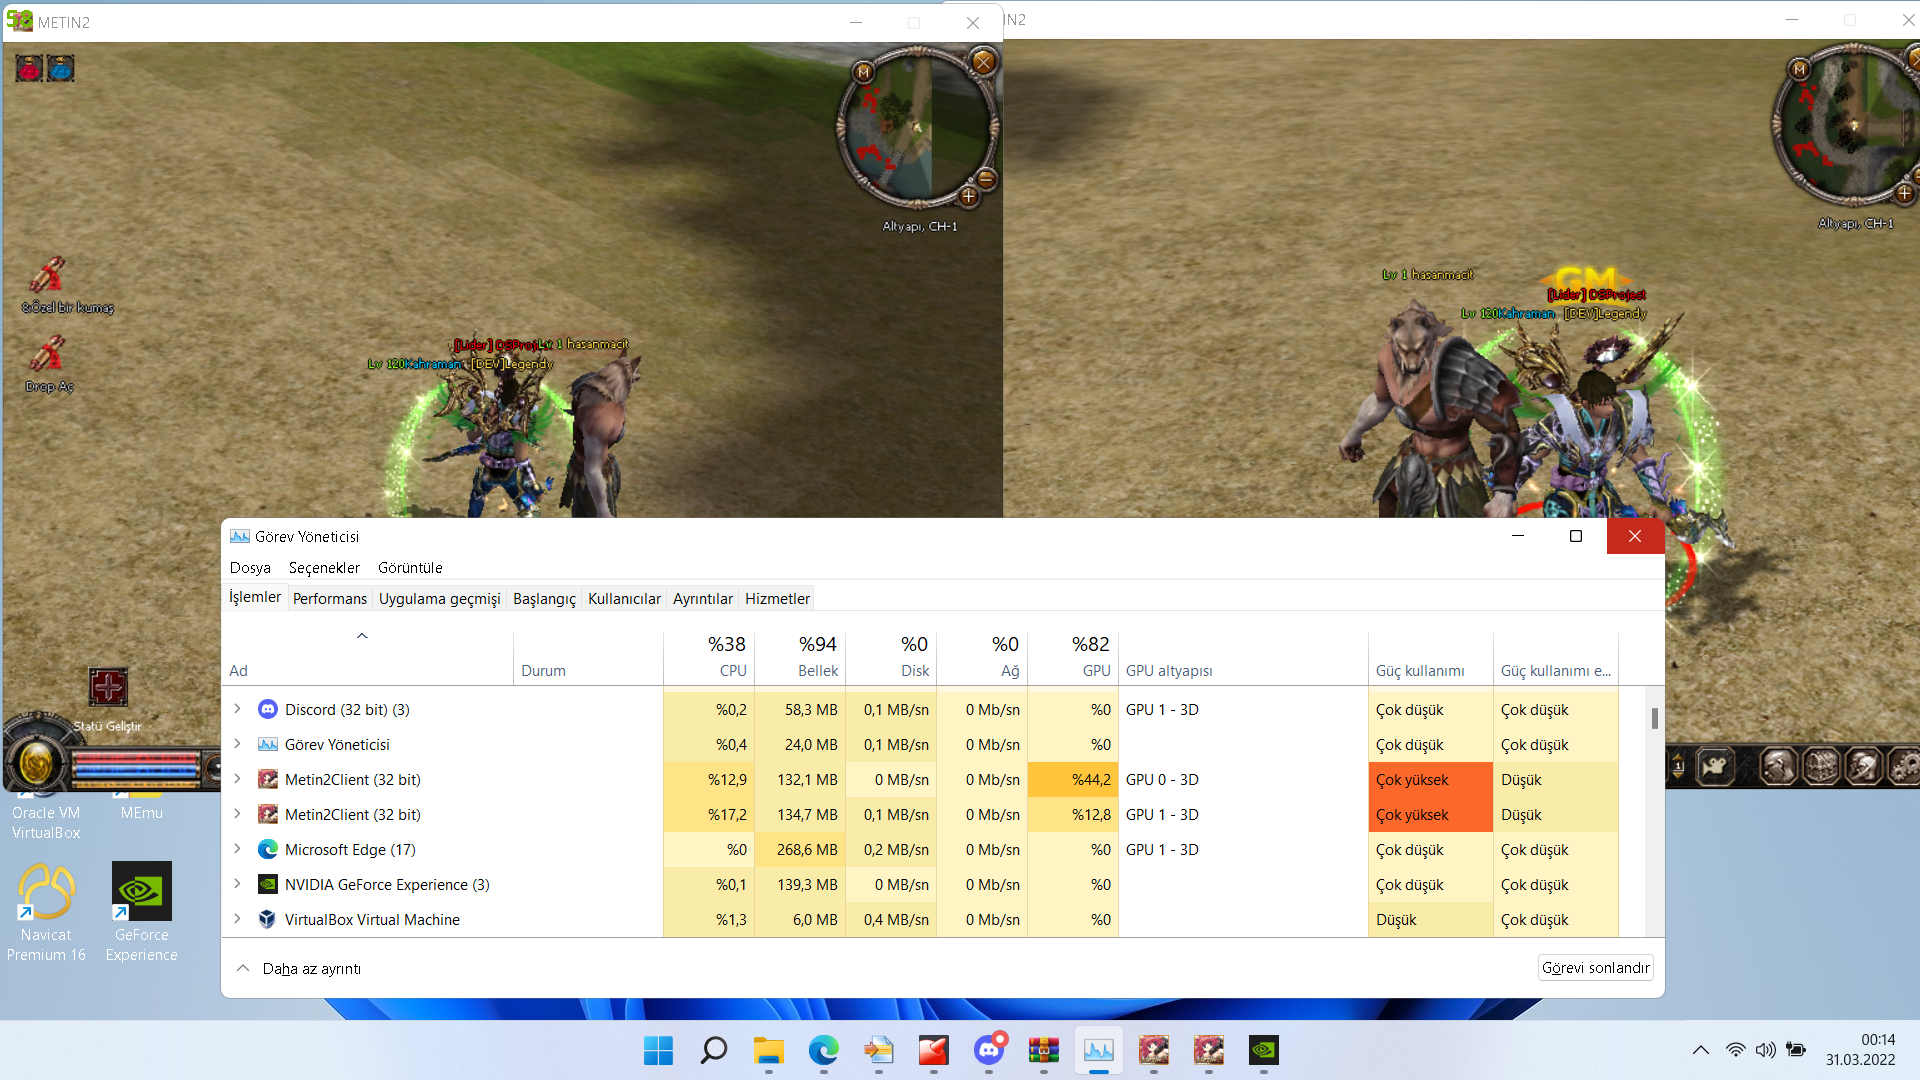Image resolution: width=1920 pixels, height=1080 pixels.
Task: Open the clock showing 00:14
Action: click(1860, 1050)
